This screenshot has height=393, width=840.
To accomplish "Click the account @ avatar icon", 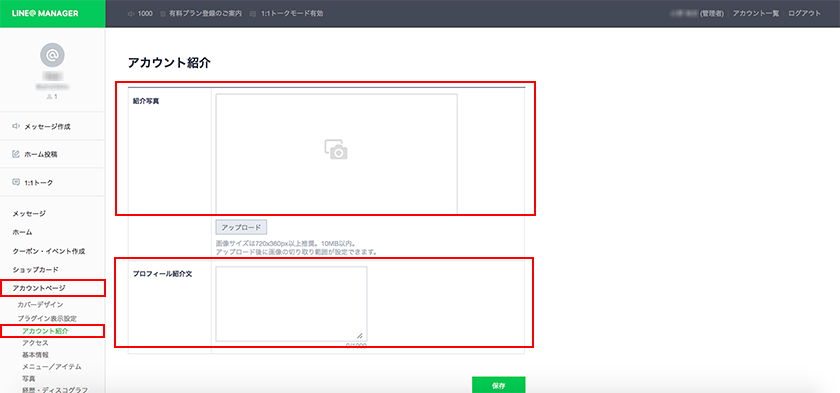I will coord(52,55).
